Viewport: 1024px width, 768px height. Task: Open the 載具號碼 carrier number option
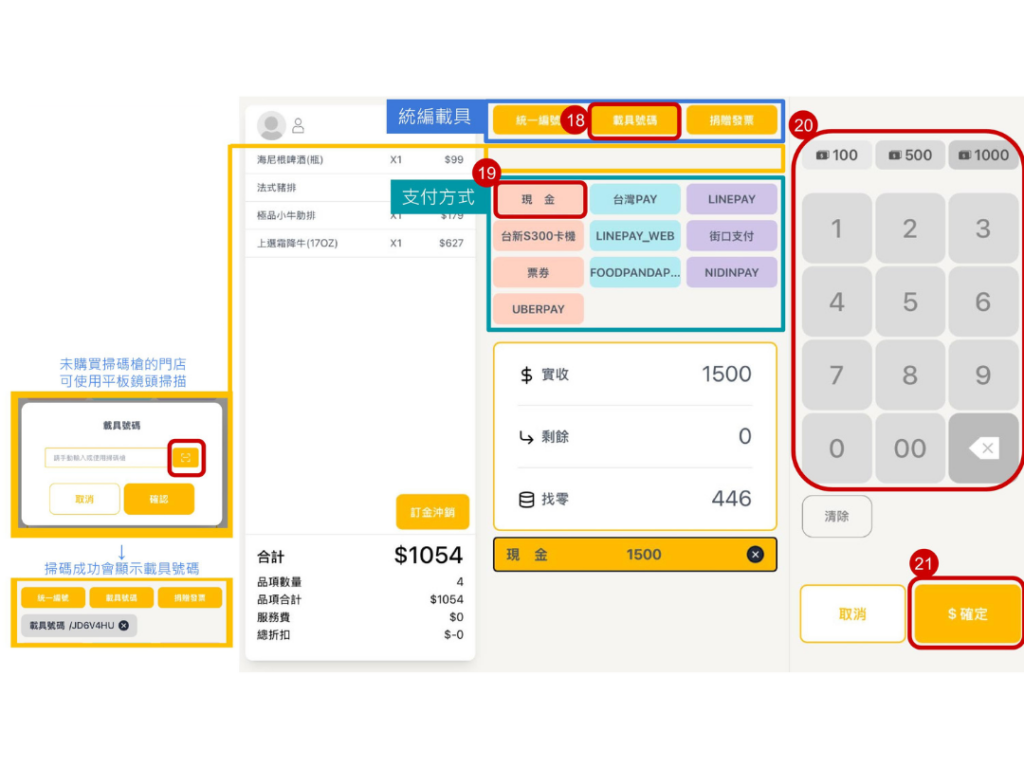(634, 120)
